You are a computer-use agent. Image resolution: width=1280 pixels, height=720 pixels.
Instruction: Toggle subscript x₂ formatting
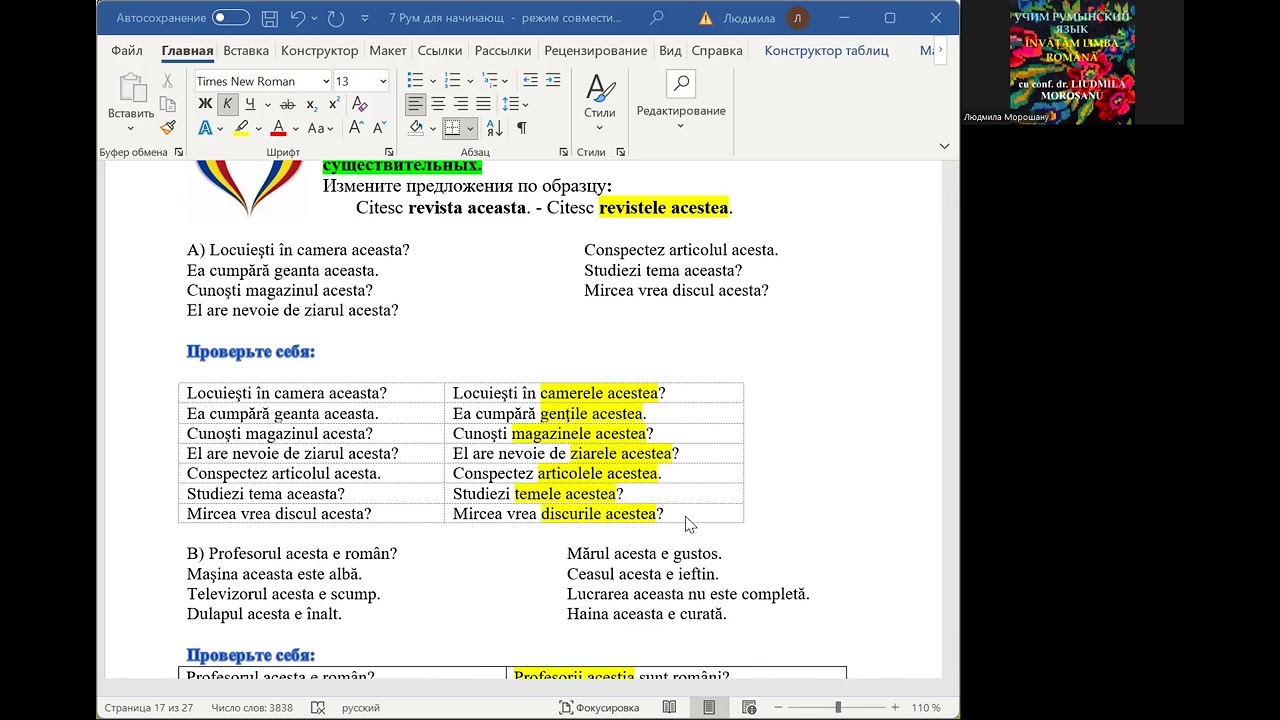312,104
